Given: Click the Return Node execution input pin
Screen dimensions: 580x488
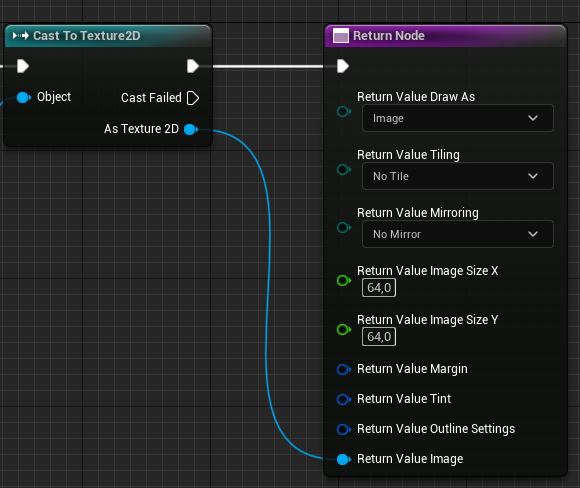Looking at the screenshot, I should tap(343, 66).
